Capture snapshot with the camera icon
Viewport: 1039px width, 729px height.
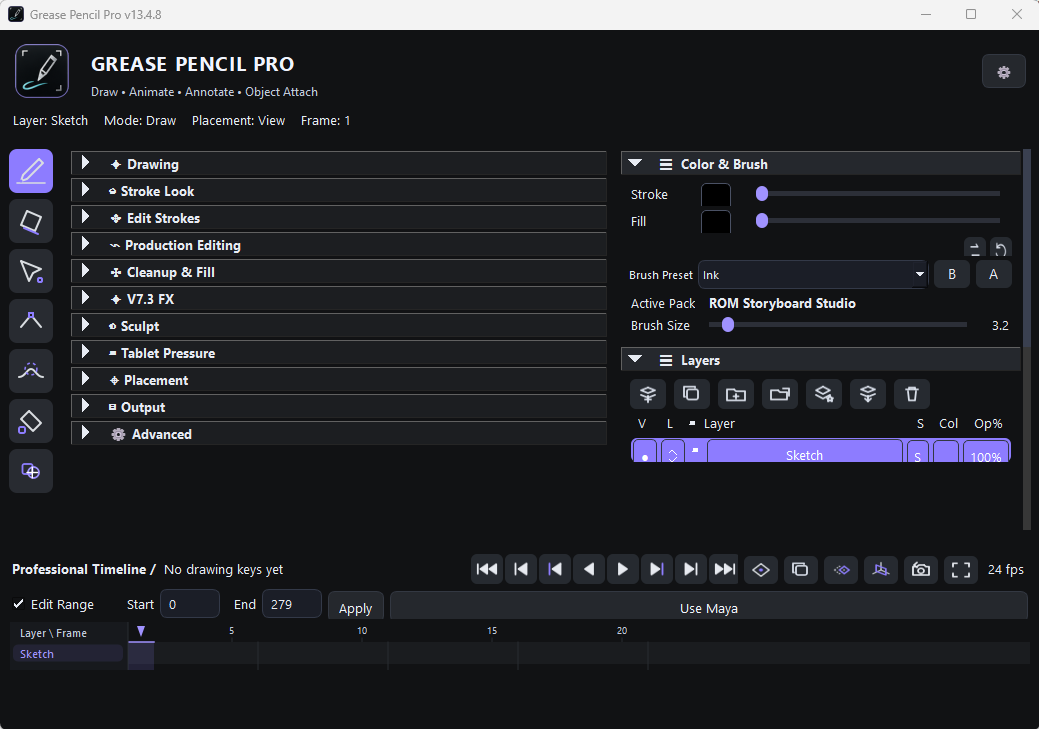(x=920, y=569)
